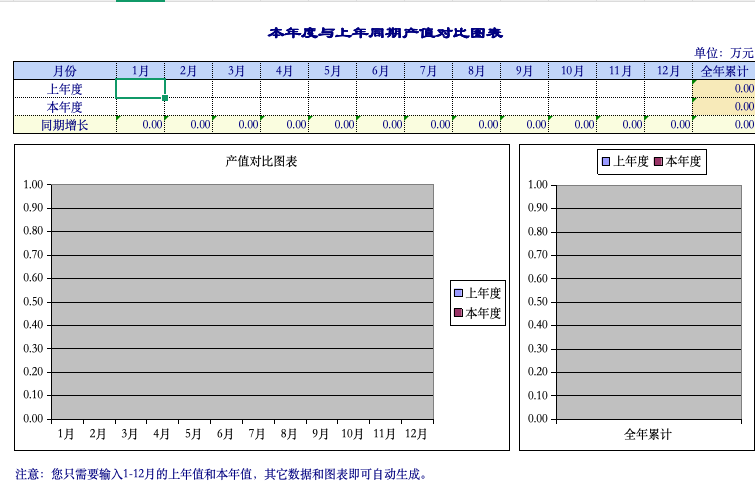755x483 pixels.
Task: Click the 0.50 axis value on right chart
Action: (x=538, y=302)
